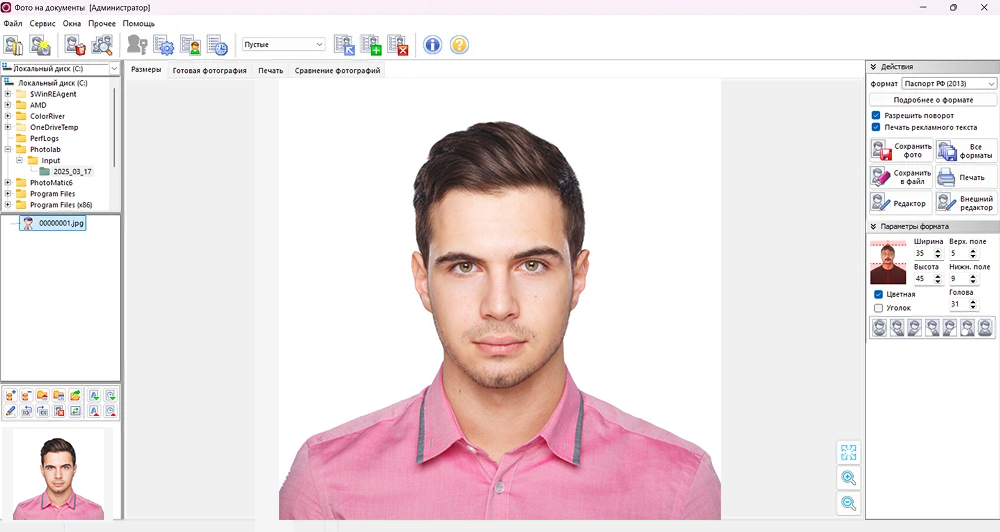The width and height of the screenshot is (1000, 532).
Task: Zoom out using the magnifier minus icon
Action: tap(848, 503)
